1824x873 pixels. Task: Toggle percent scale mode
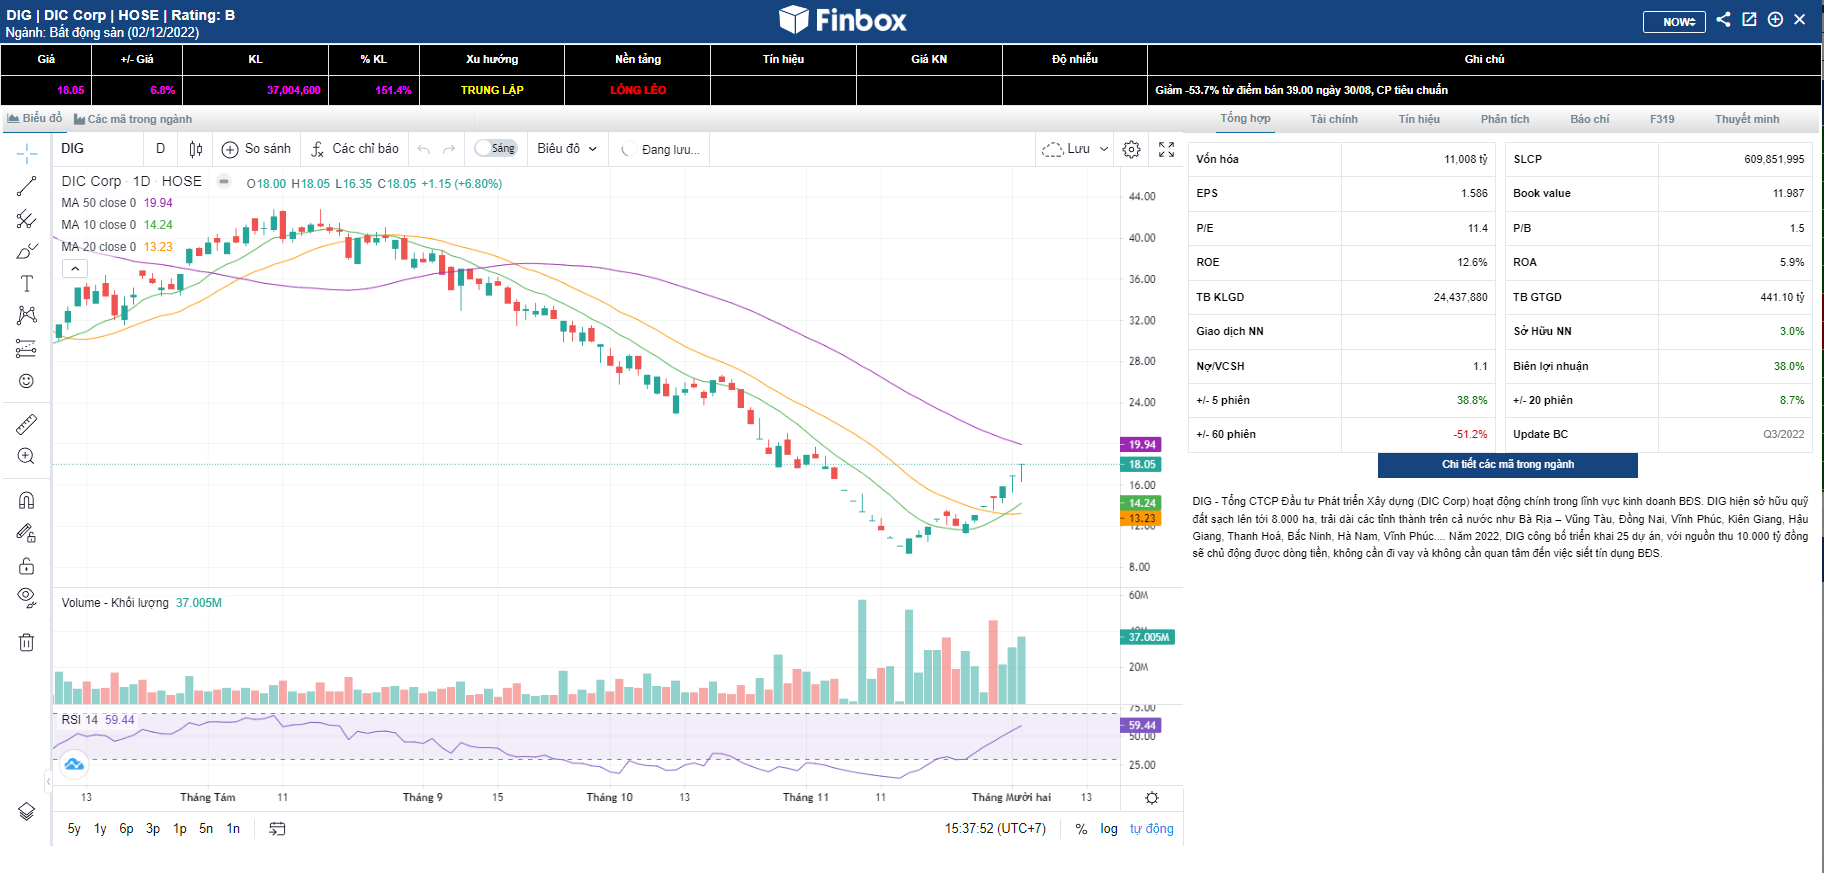1081,829
